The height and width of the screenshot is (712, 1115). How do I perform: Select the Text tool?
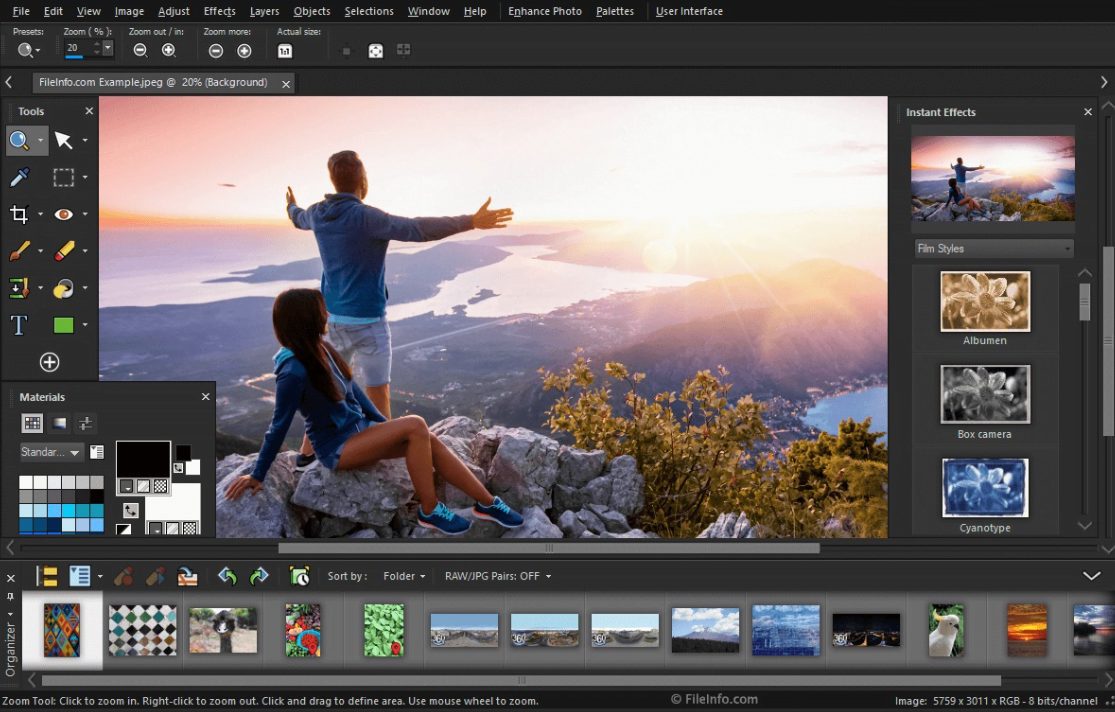coord(18,324)
